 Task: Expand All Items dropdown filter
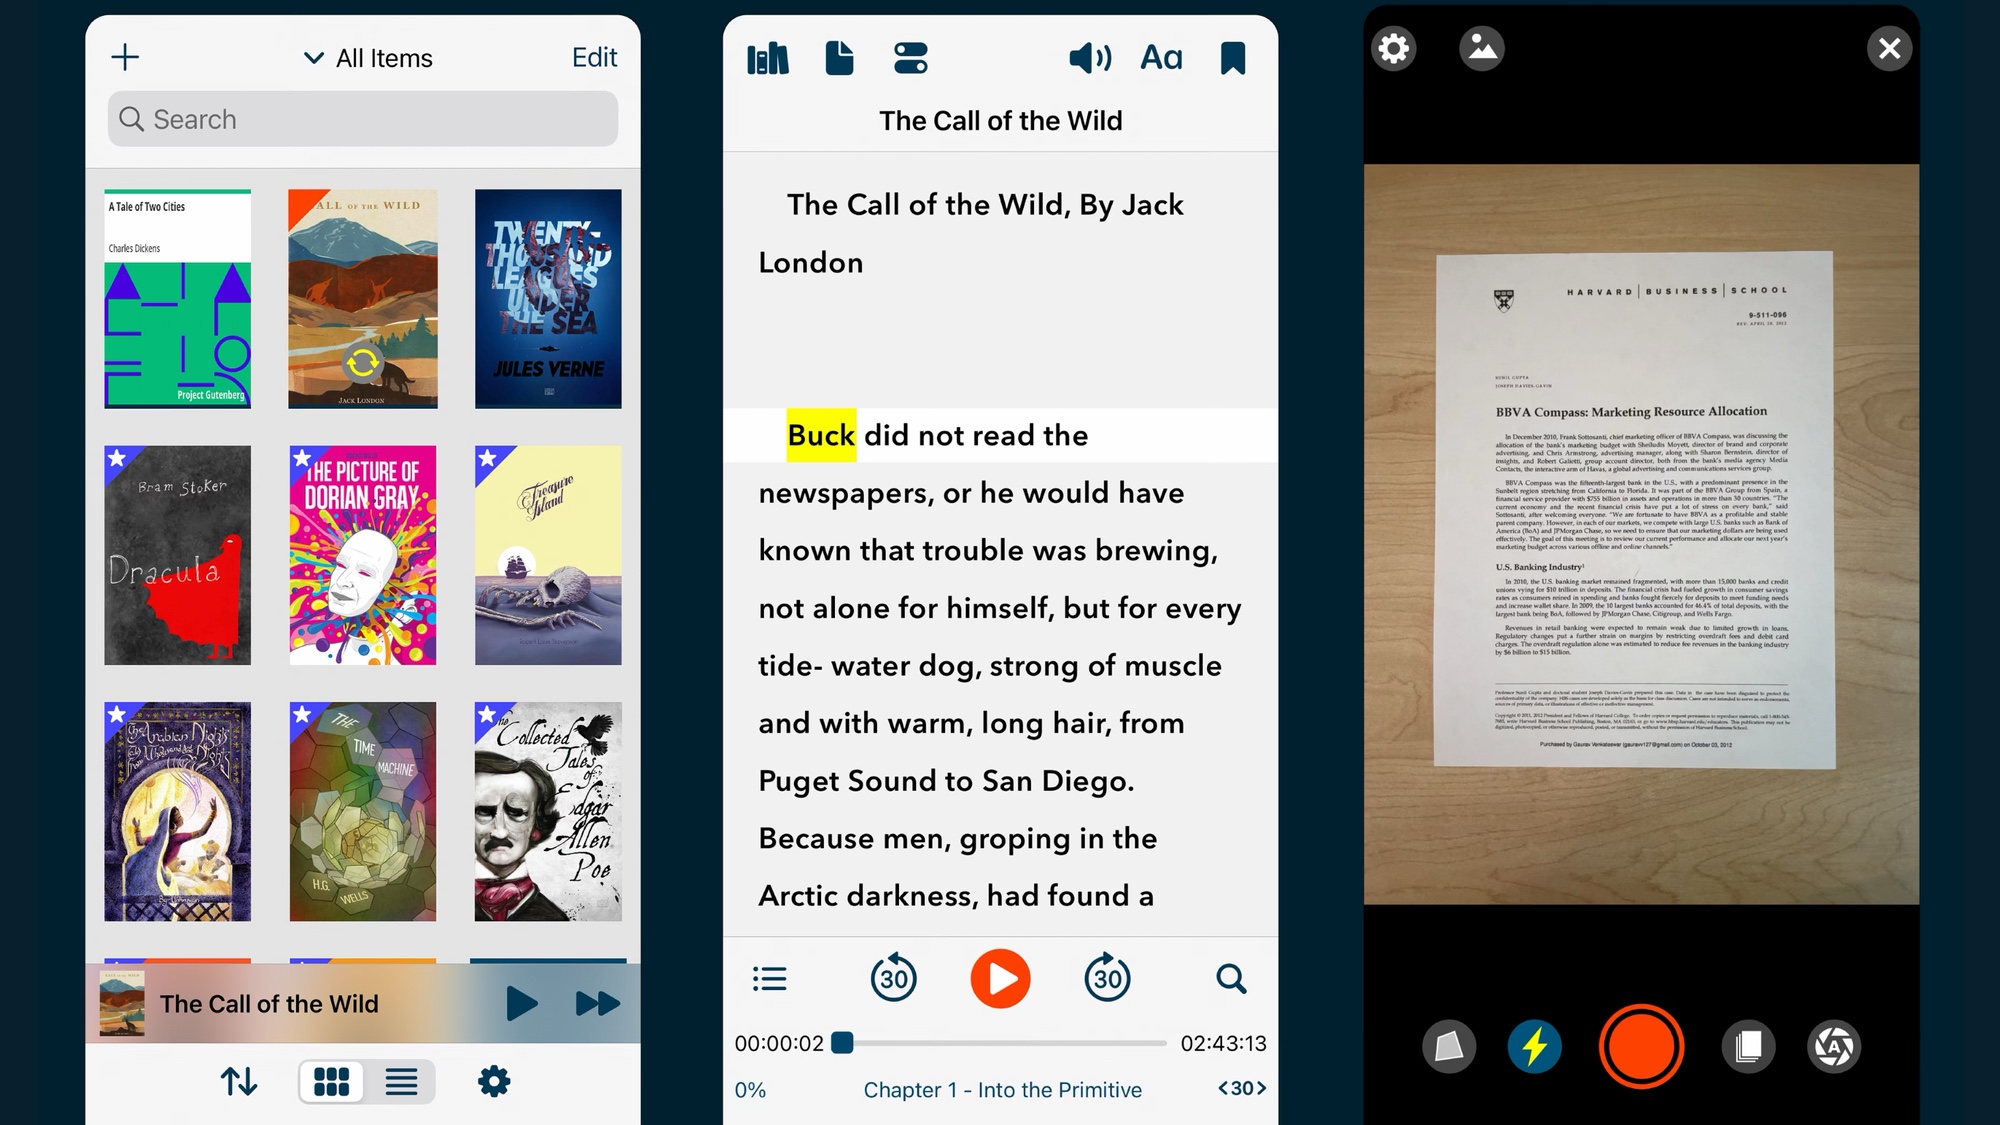tap(364, 58)
